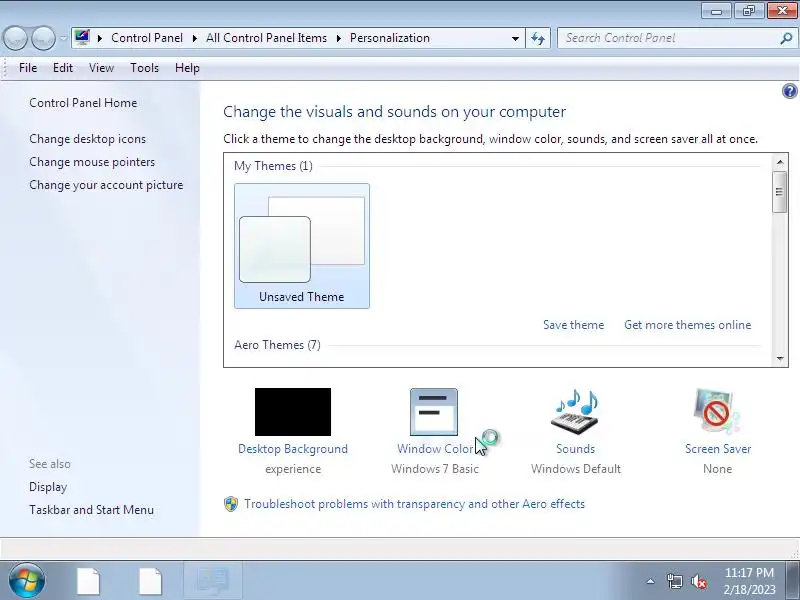The image size is (800, 600).
Task: Open Change mouse pointers link
Action: (x=92, y=162)
